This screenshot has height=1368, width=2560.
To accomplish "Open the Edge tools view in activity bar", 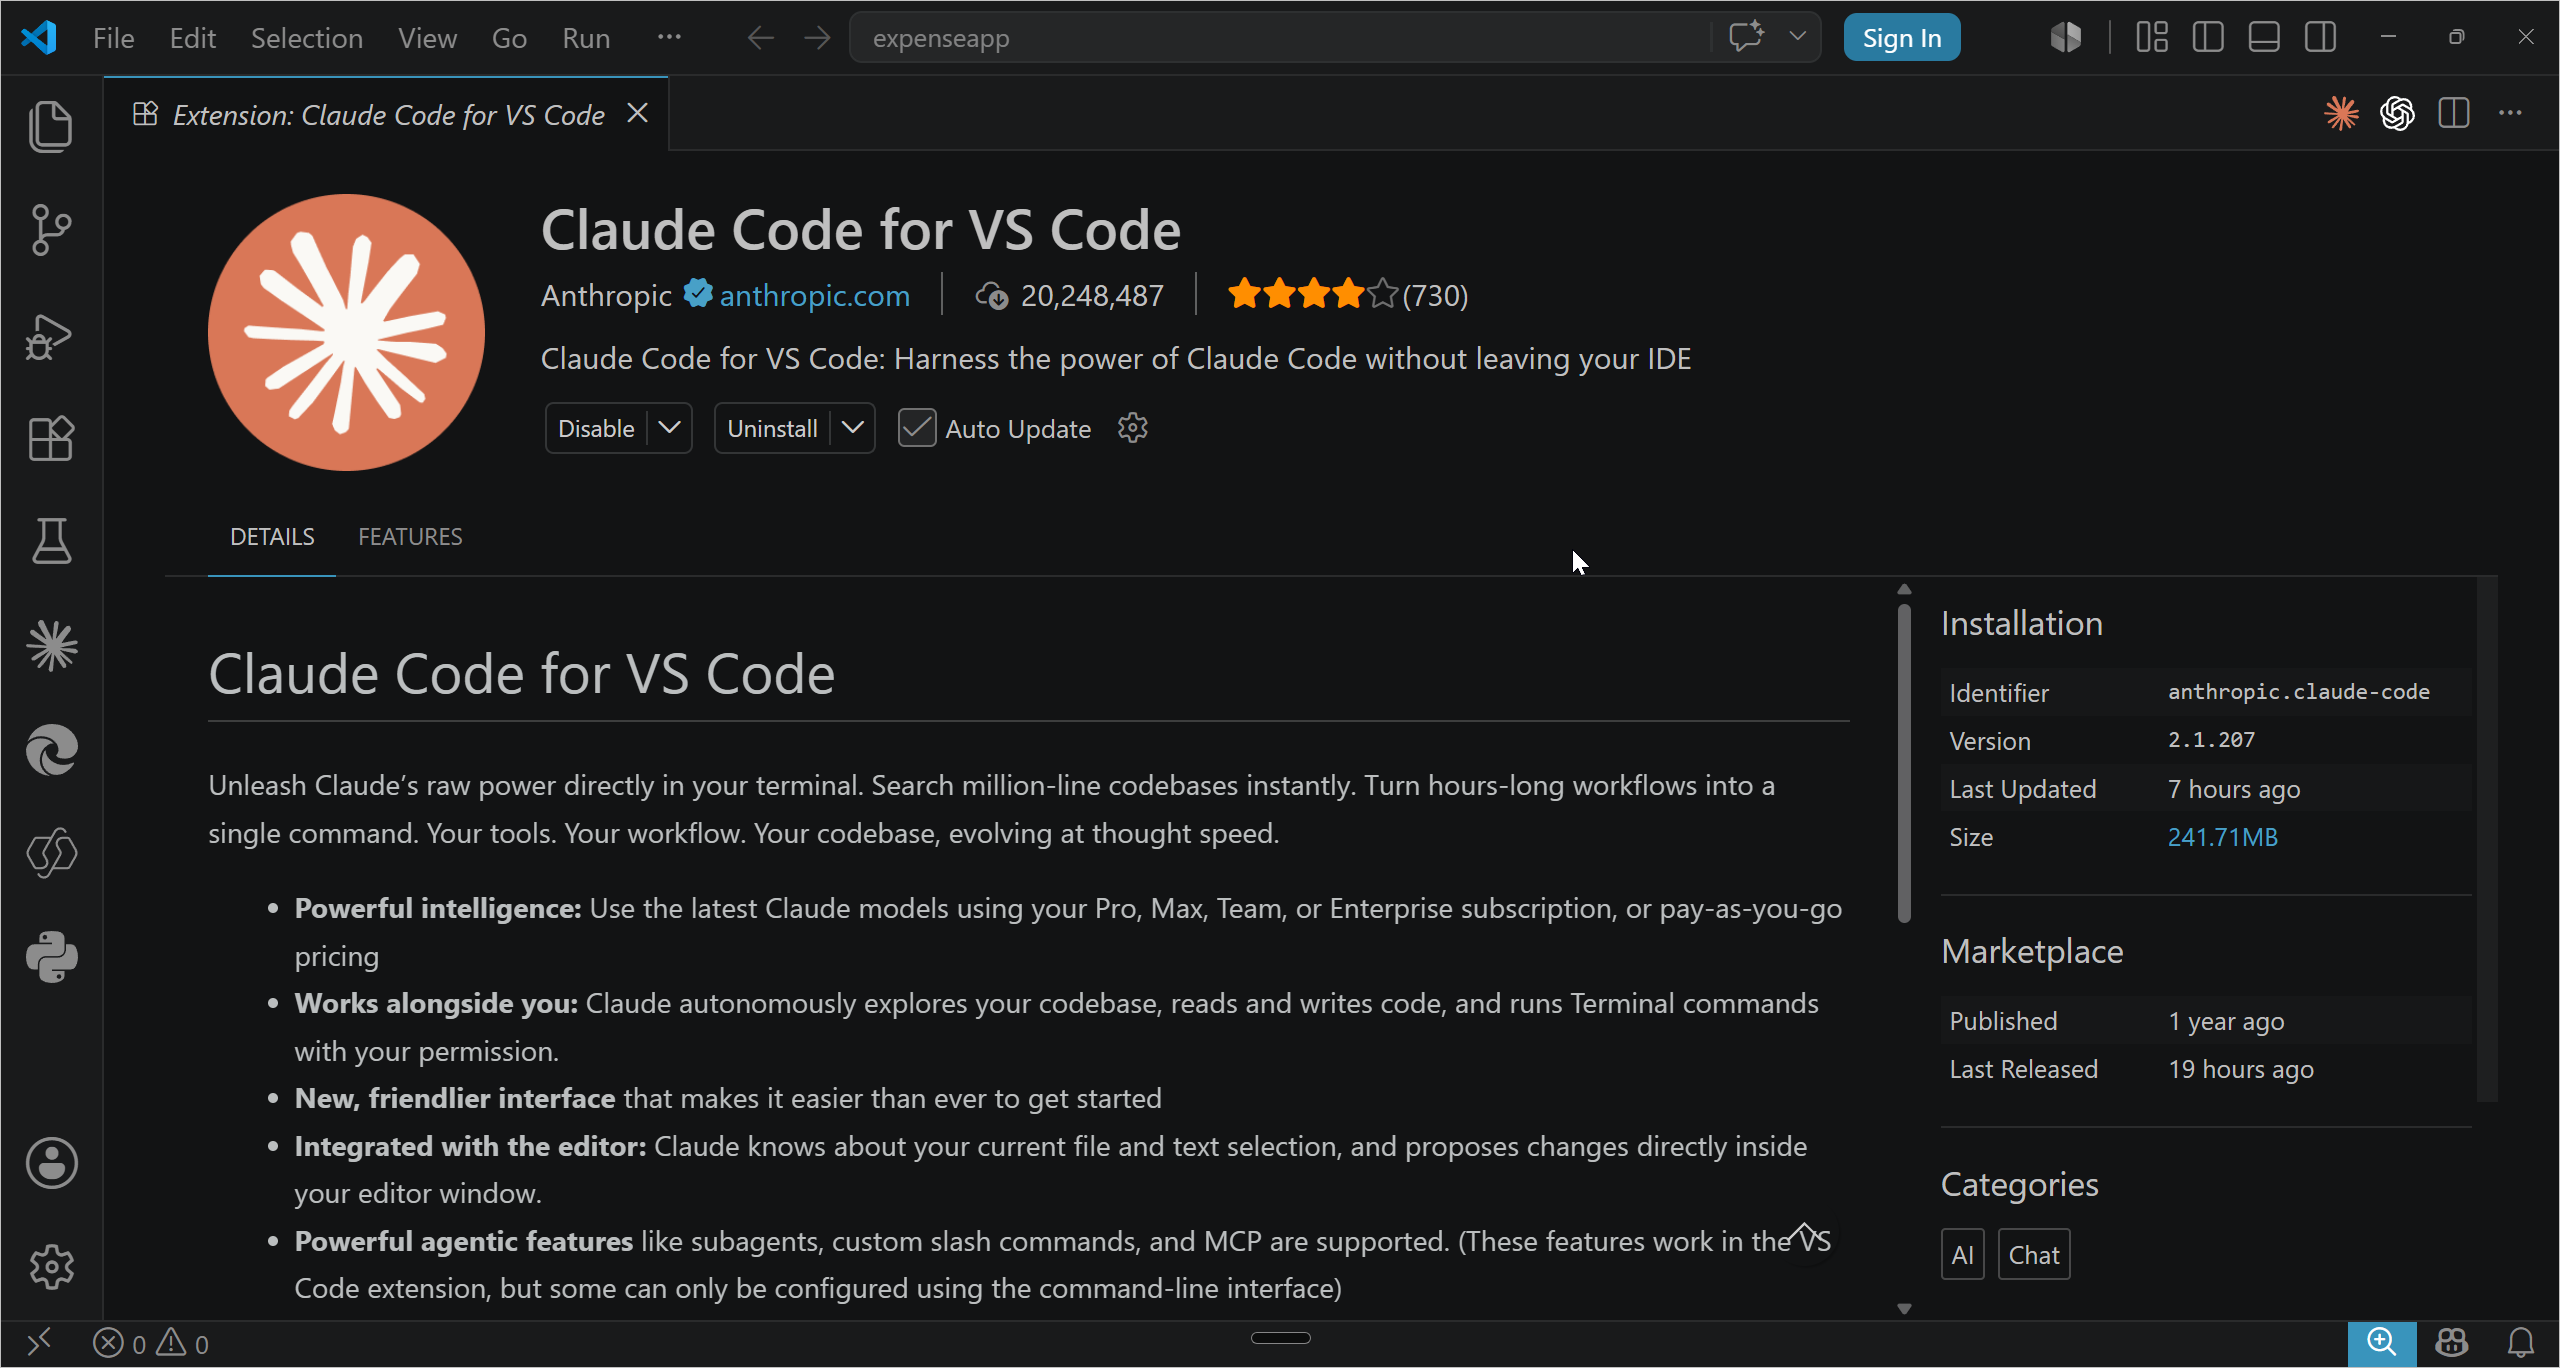I will point(51,750).
